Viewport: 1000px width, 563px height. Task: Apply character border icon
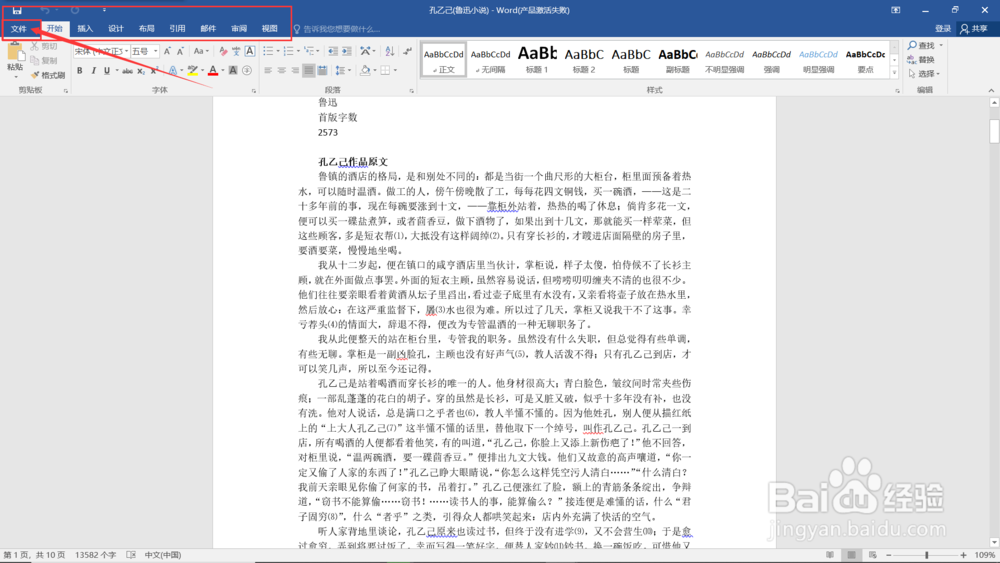click(250, 51)
